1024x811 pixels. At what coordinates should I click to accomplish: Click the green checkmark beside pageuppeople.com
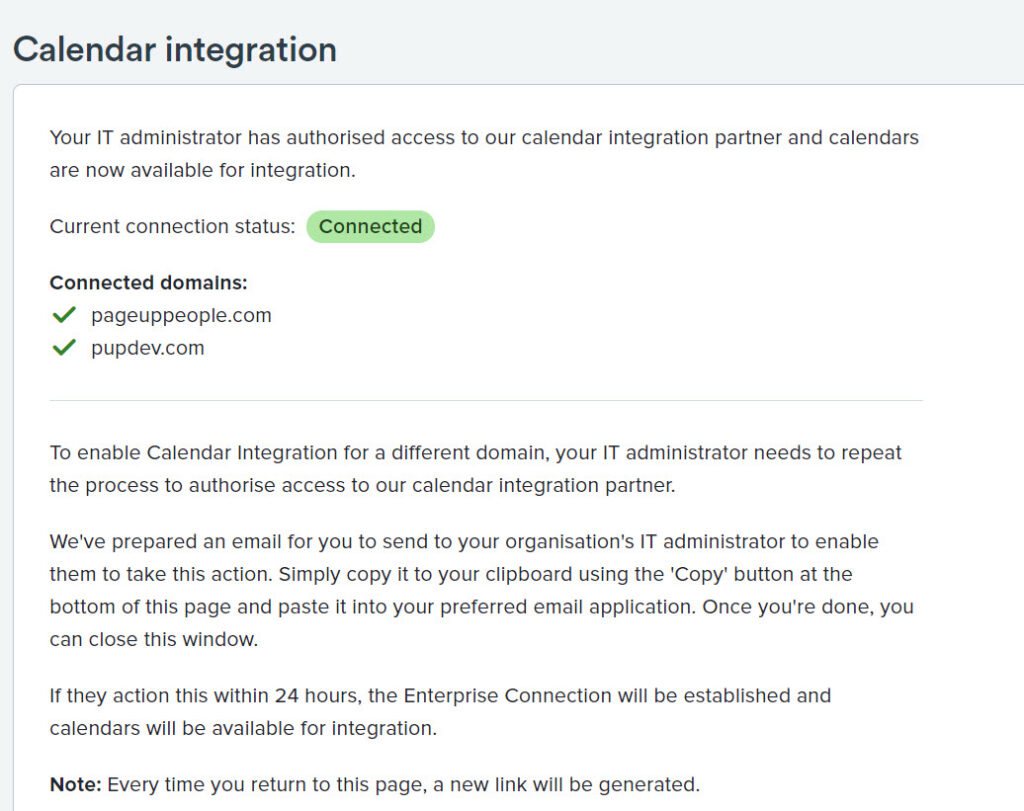point(64,316)
